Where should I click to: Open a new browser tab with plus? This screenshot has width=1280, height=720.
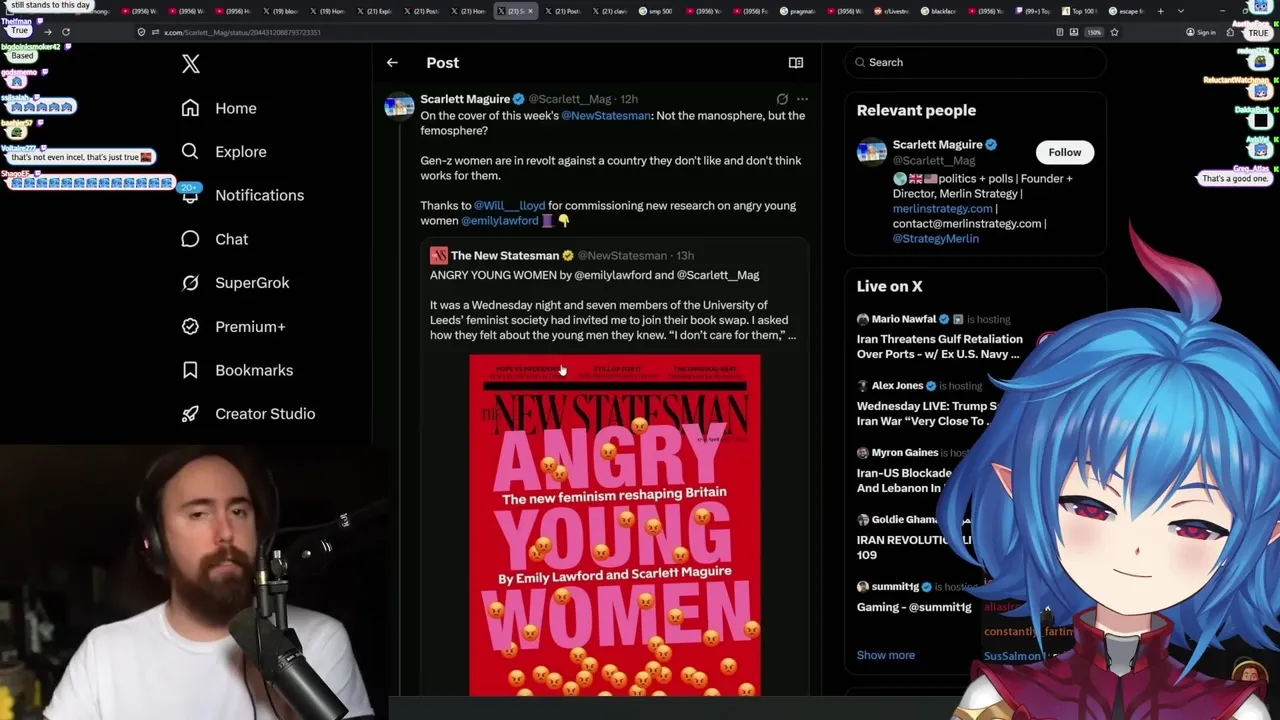1160,11
